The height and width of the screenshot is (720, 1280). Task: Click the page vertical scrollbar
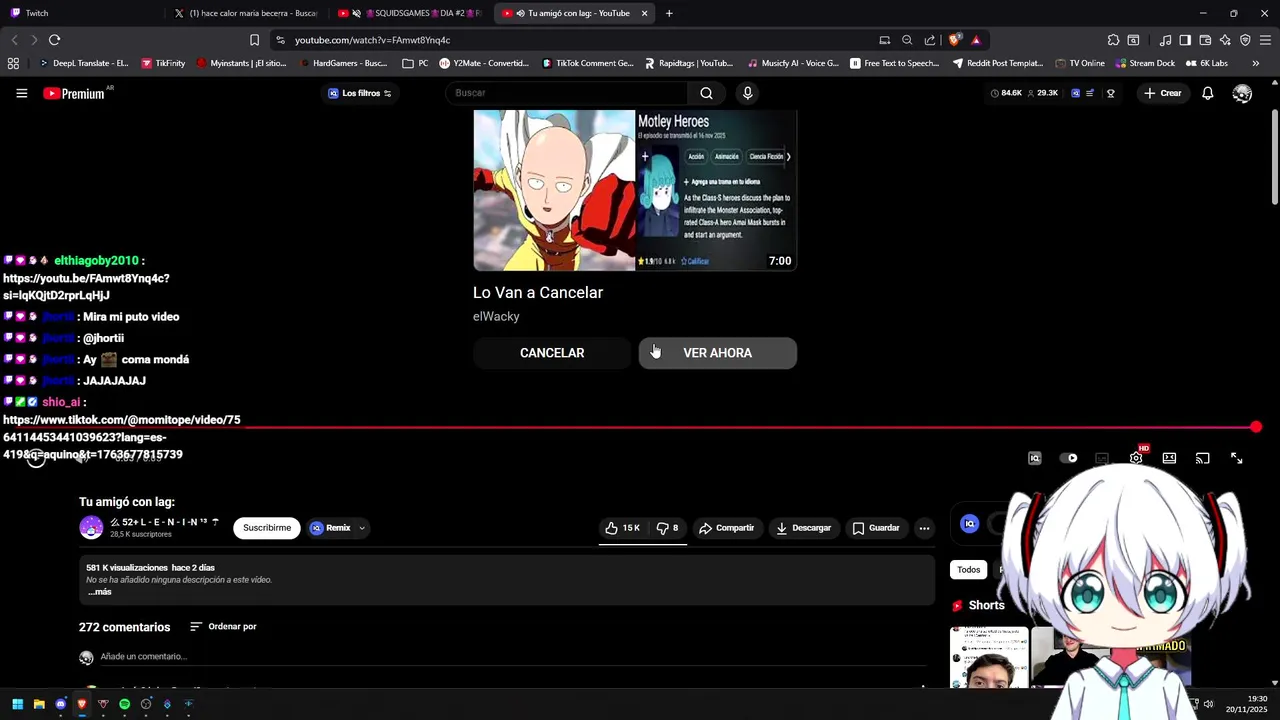click(x=1274, y=155)
